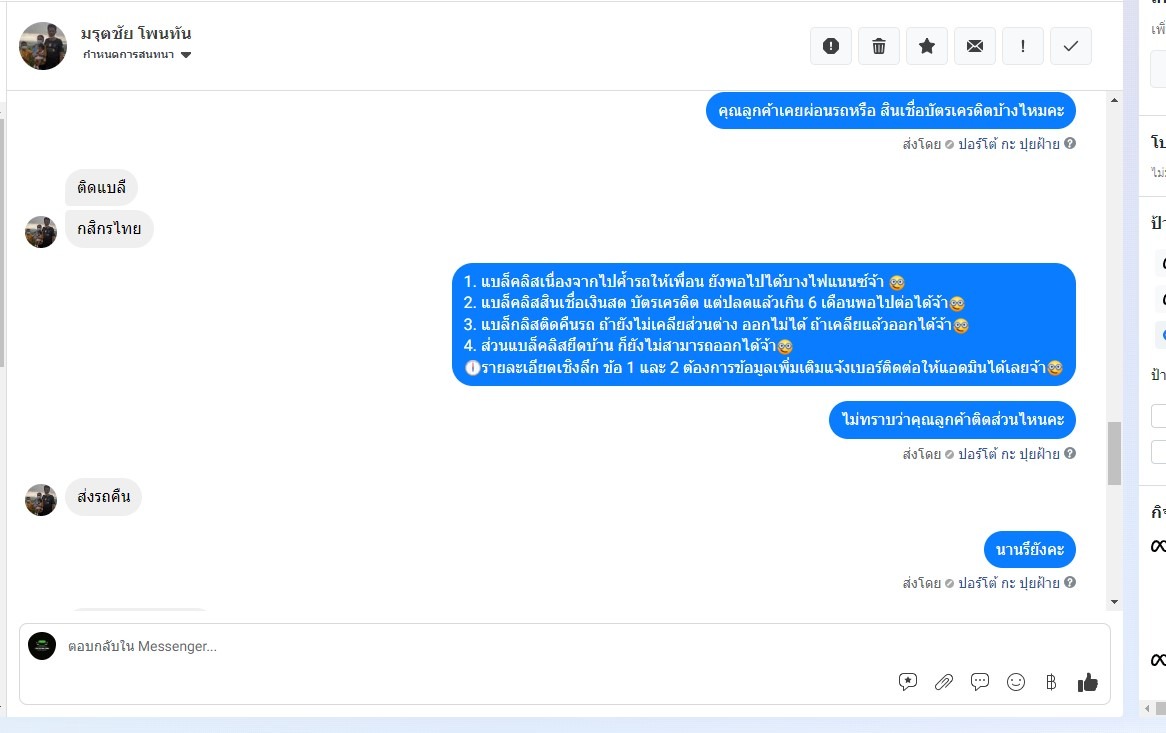Open saved replies speech bubble icon
Screen dimensions: 1166x733
tap(980, 682)
